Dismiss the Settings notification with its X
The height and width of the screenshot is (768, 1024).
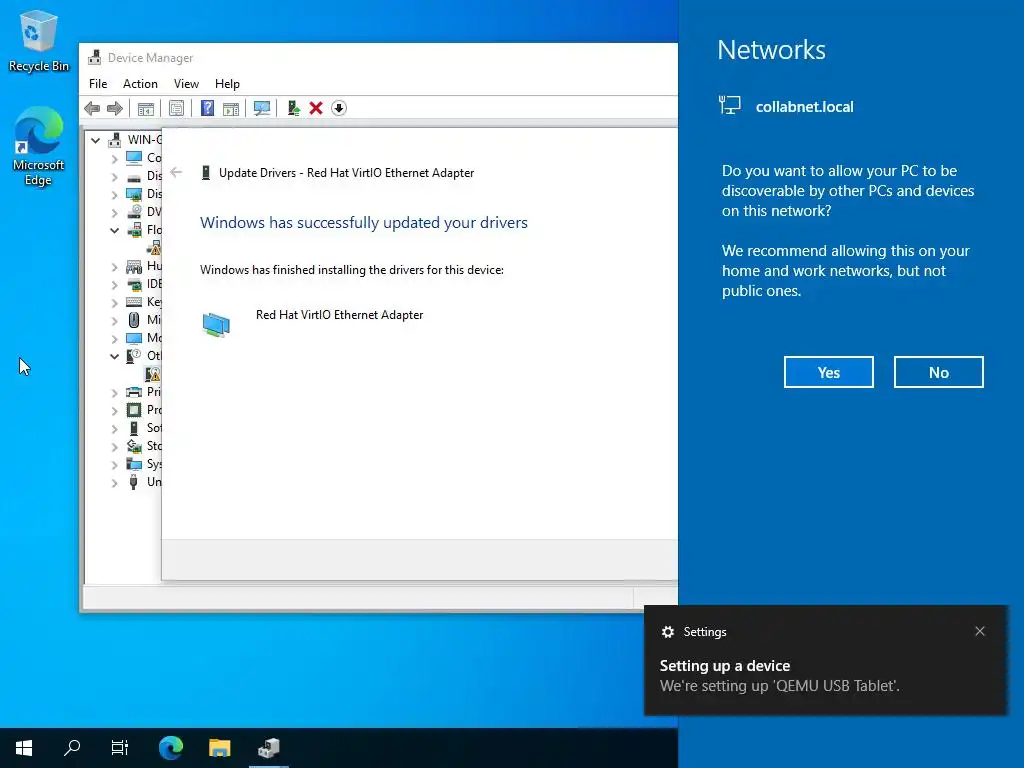(980, 631)
